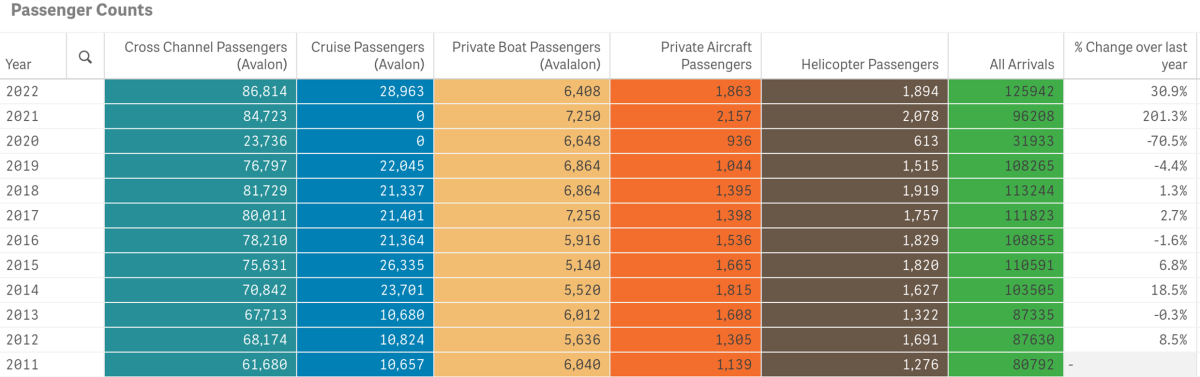Click Helicopter Passengers column header
1200x377 pixels.
pos(870,64)
